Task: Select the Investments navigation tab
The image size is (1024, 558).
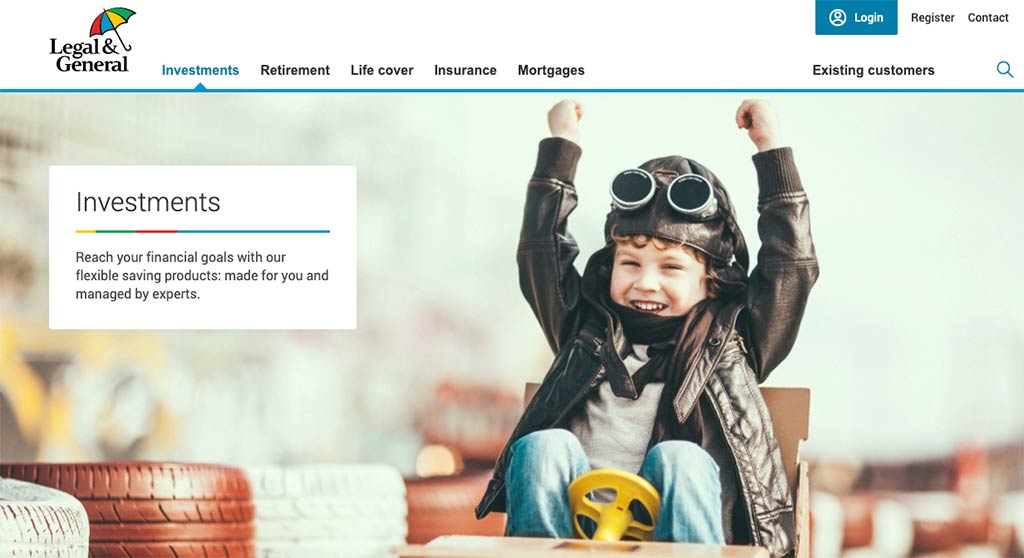Action: (200, 70)
